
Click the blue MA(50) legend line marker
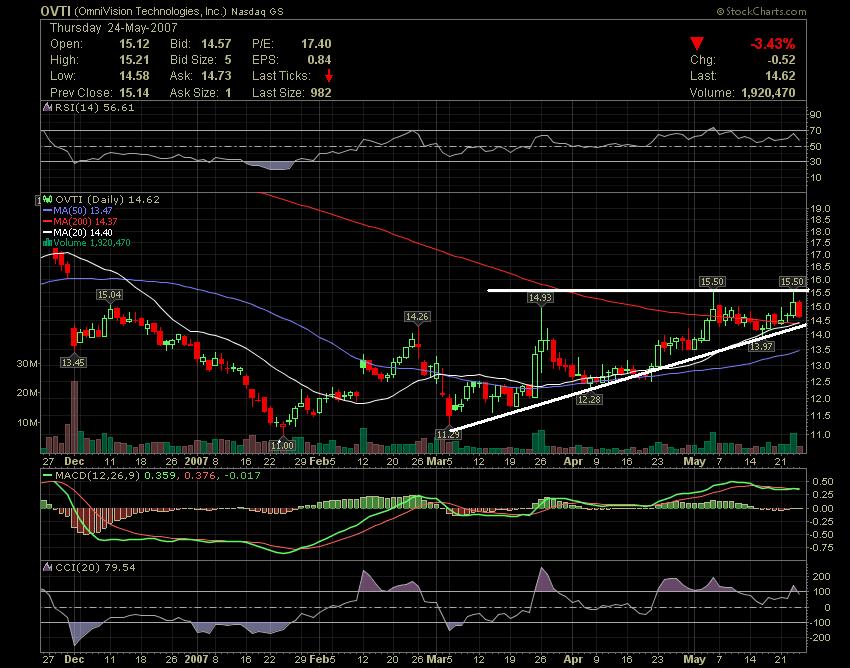pos(47,211)
